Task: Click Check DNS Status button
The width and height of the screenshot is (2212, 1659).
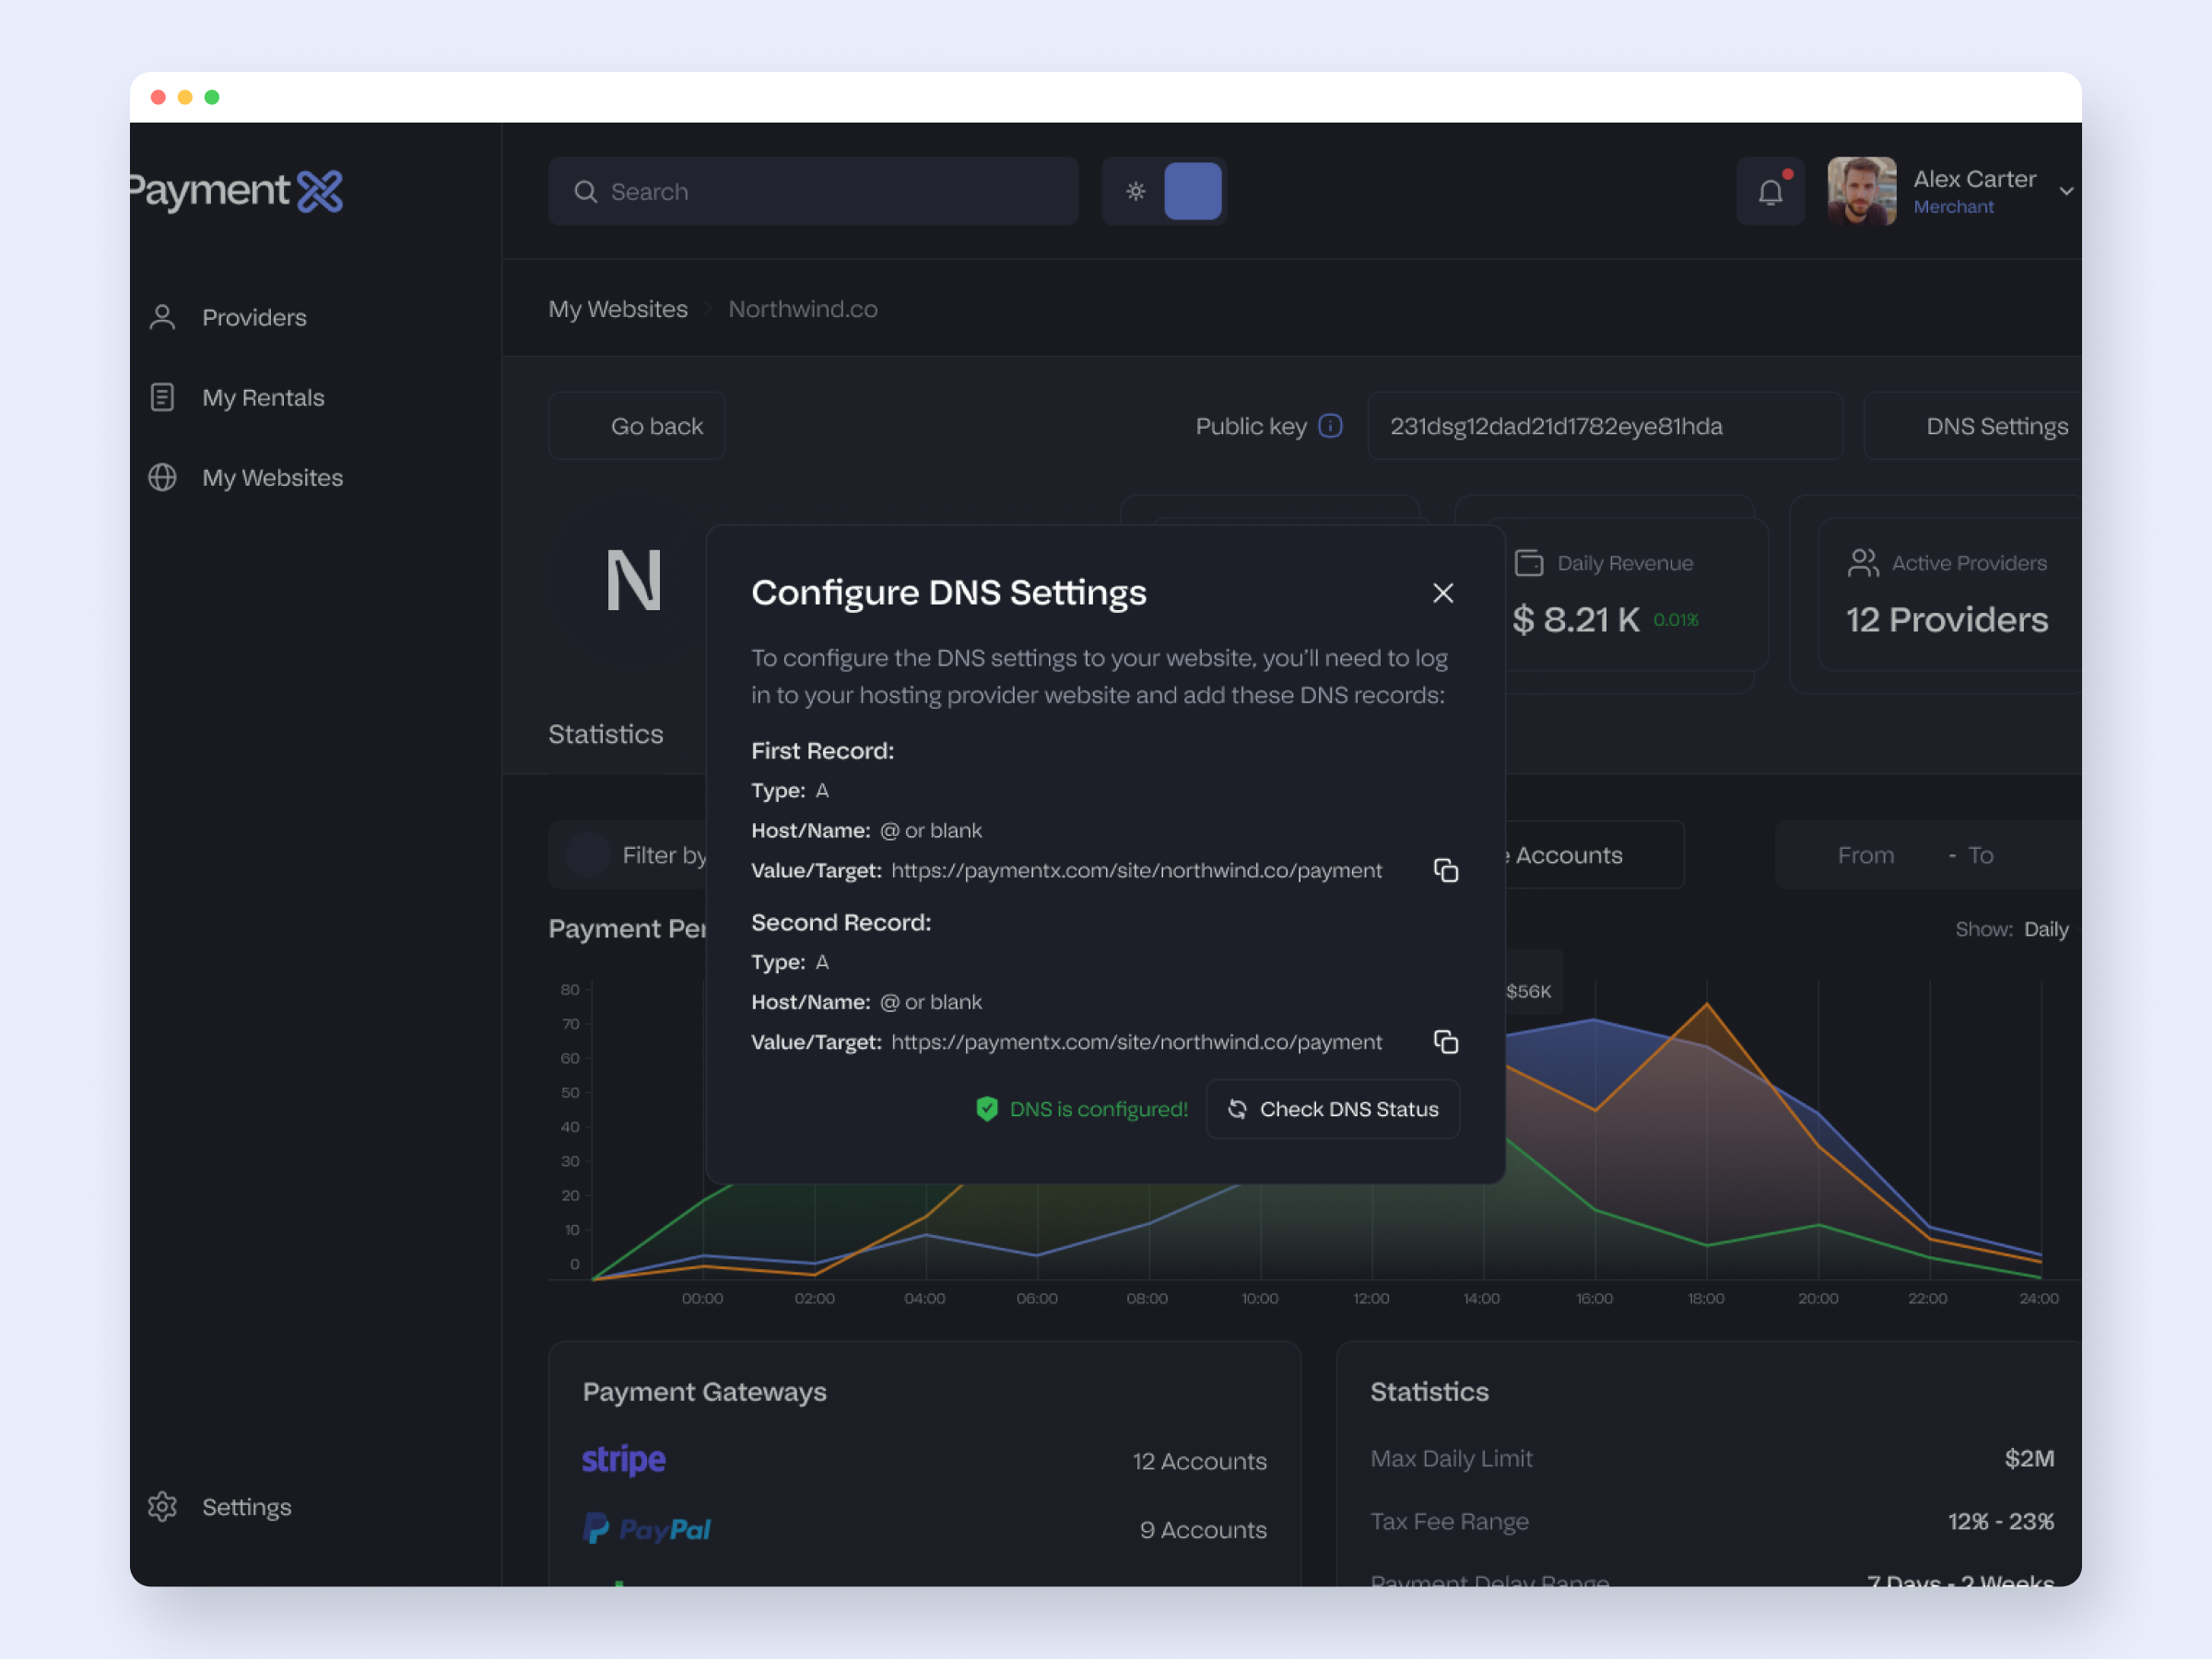Action: [1332, 1109]
